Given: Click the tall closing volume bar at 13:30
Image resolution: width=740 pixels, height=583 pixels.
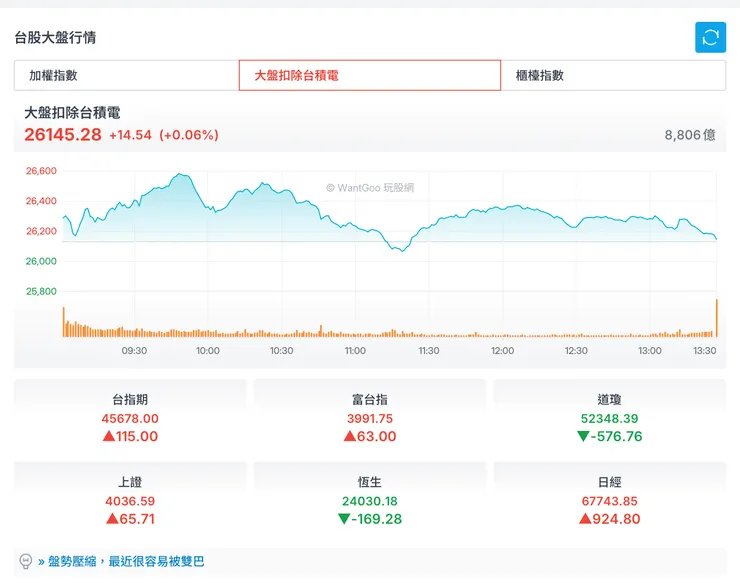Looking at the screenshot, I should tap(716, 318).
